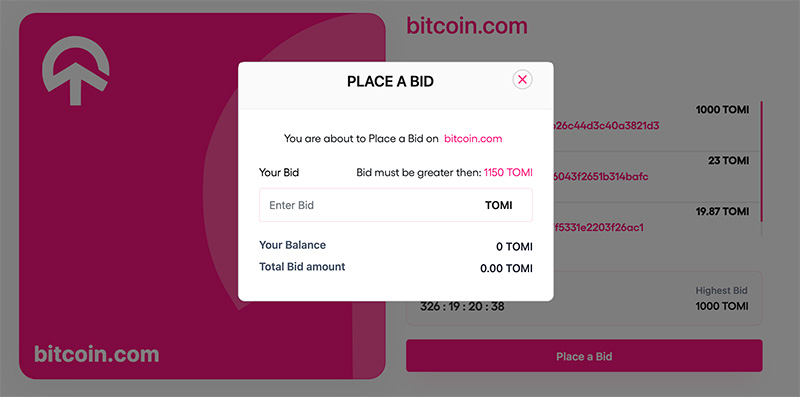
Task: Click bitcoin.com text at card bottom
Action: (96, 354)
